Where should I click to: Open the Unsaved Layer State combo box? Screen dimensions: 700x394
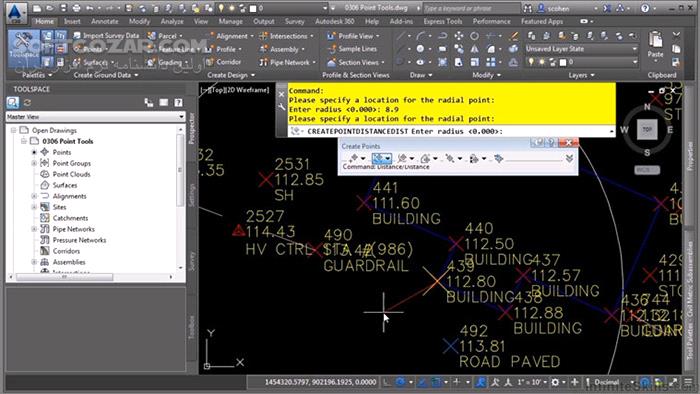[x=581, y=49]
